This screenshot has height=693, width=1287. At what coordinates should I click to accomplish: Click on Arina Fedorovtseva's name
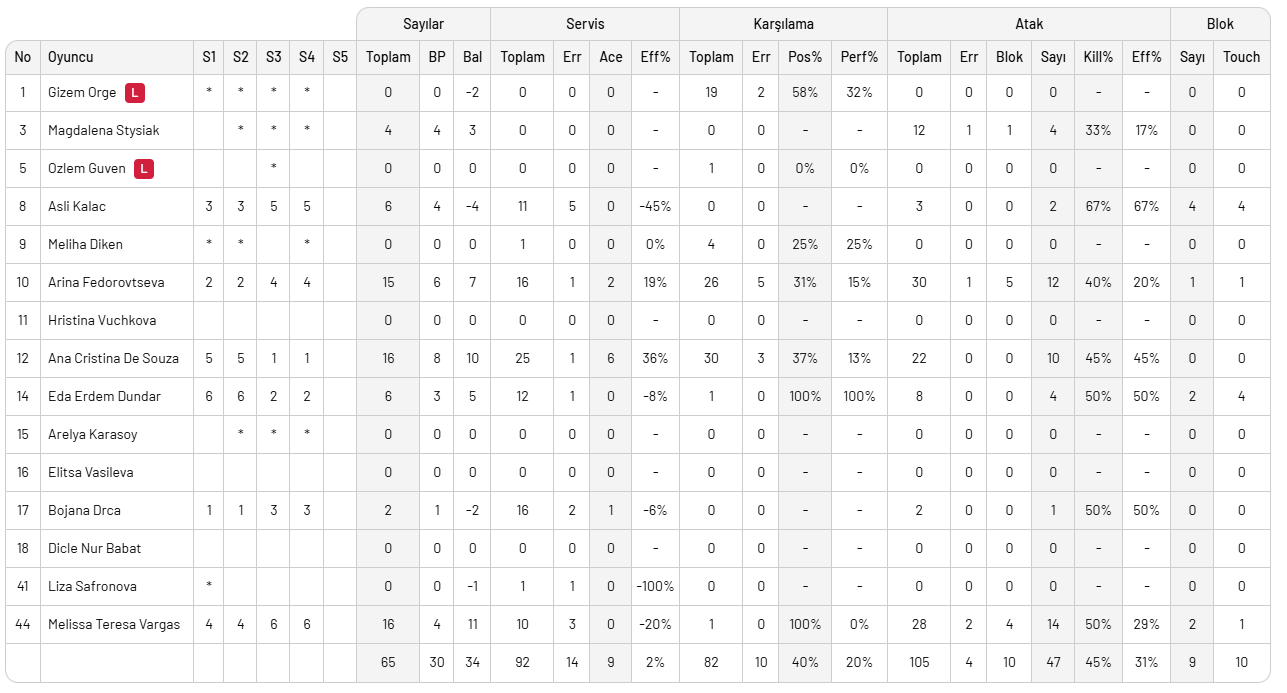[x=105, y=283]
